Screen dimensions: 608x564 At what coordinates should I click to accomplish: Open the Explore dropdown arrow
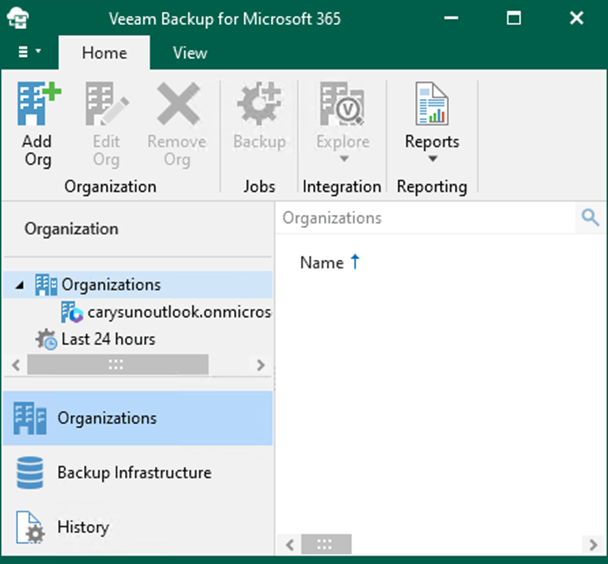point(343,159)
